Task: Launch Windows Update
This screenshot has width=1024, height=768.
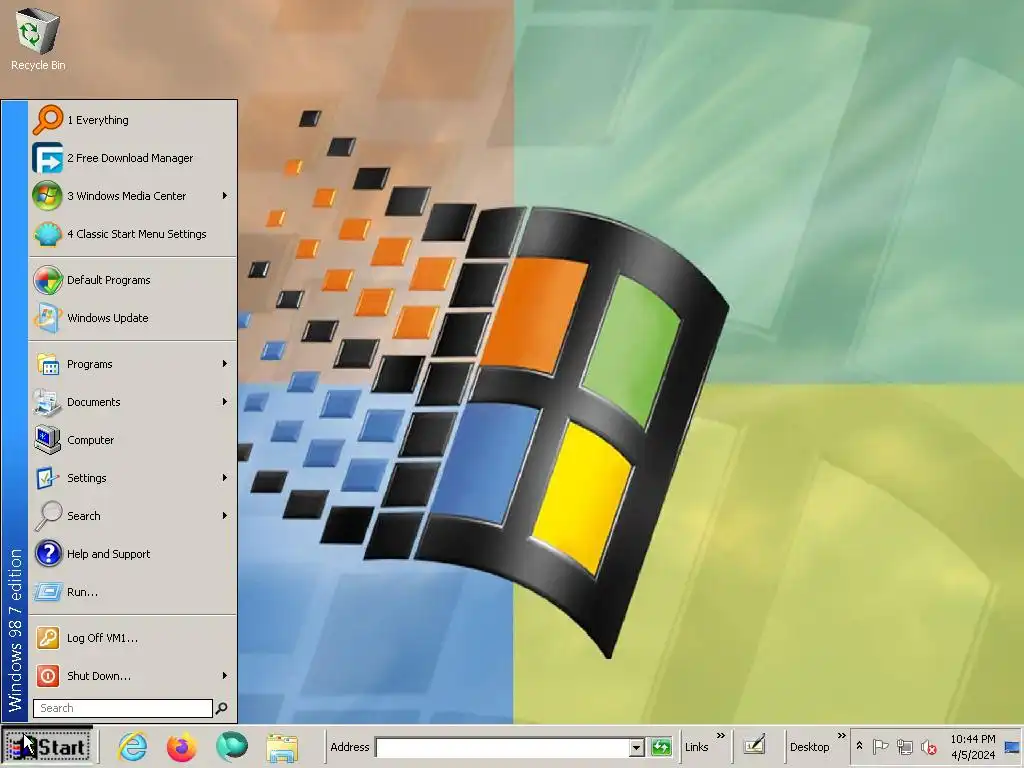Action: (x=133, y=317)
